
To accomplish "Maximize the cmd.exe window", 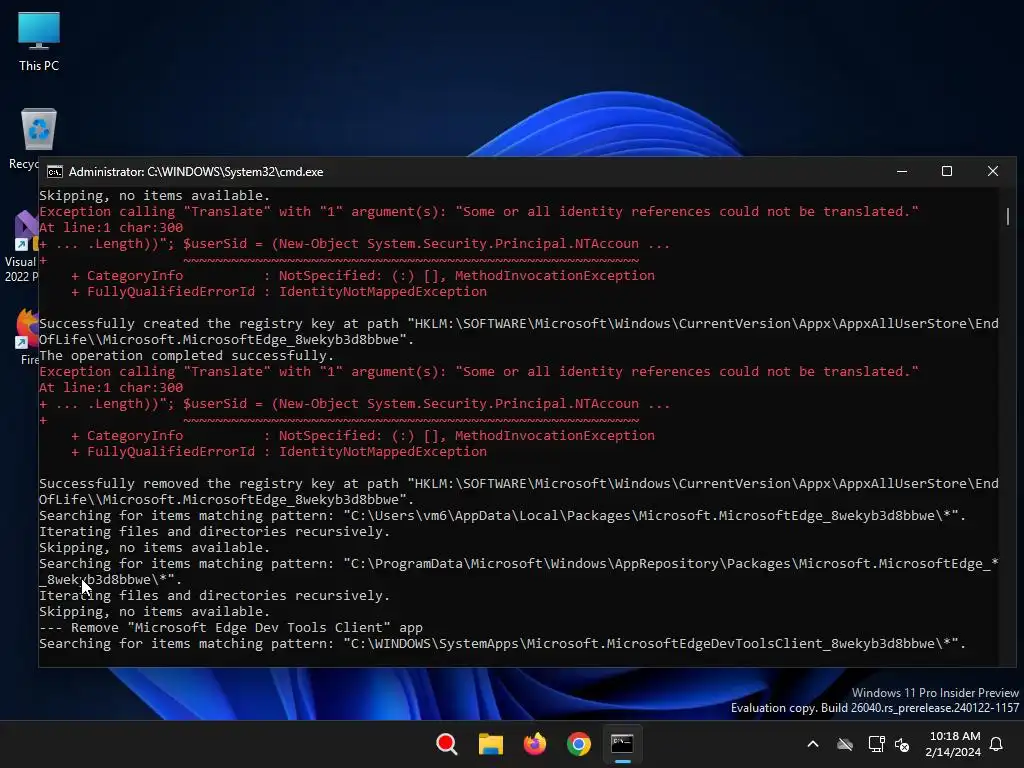I will [947, 171].
